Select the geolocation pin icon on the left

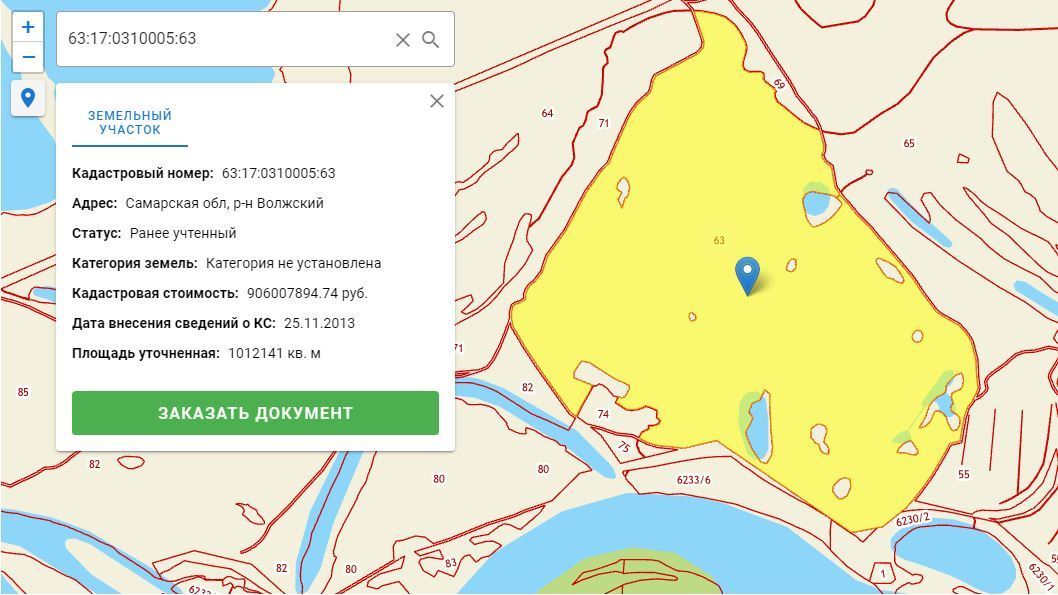tap(27, 98)
